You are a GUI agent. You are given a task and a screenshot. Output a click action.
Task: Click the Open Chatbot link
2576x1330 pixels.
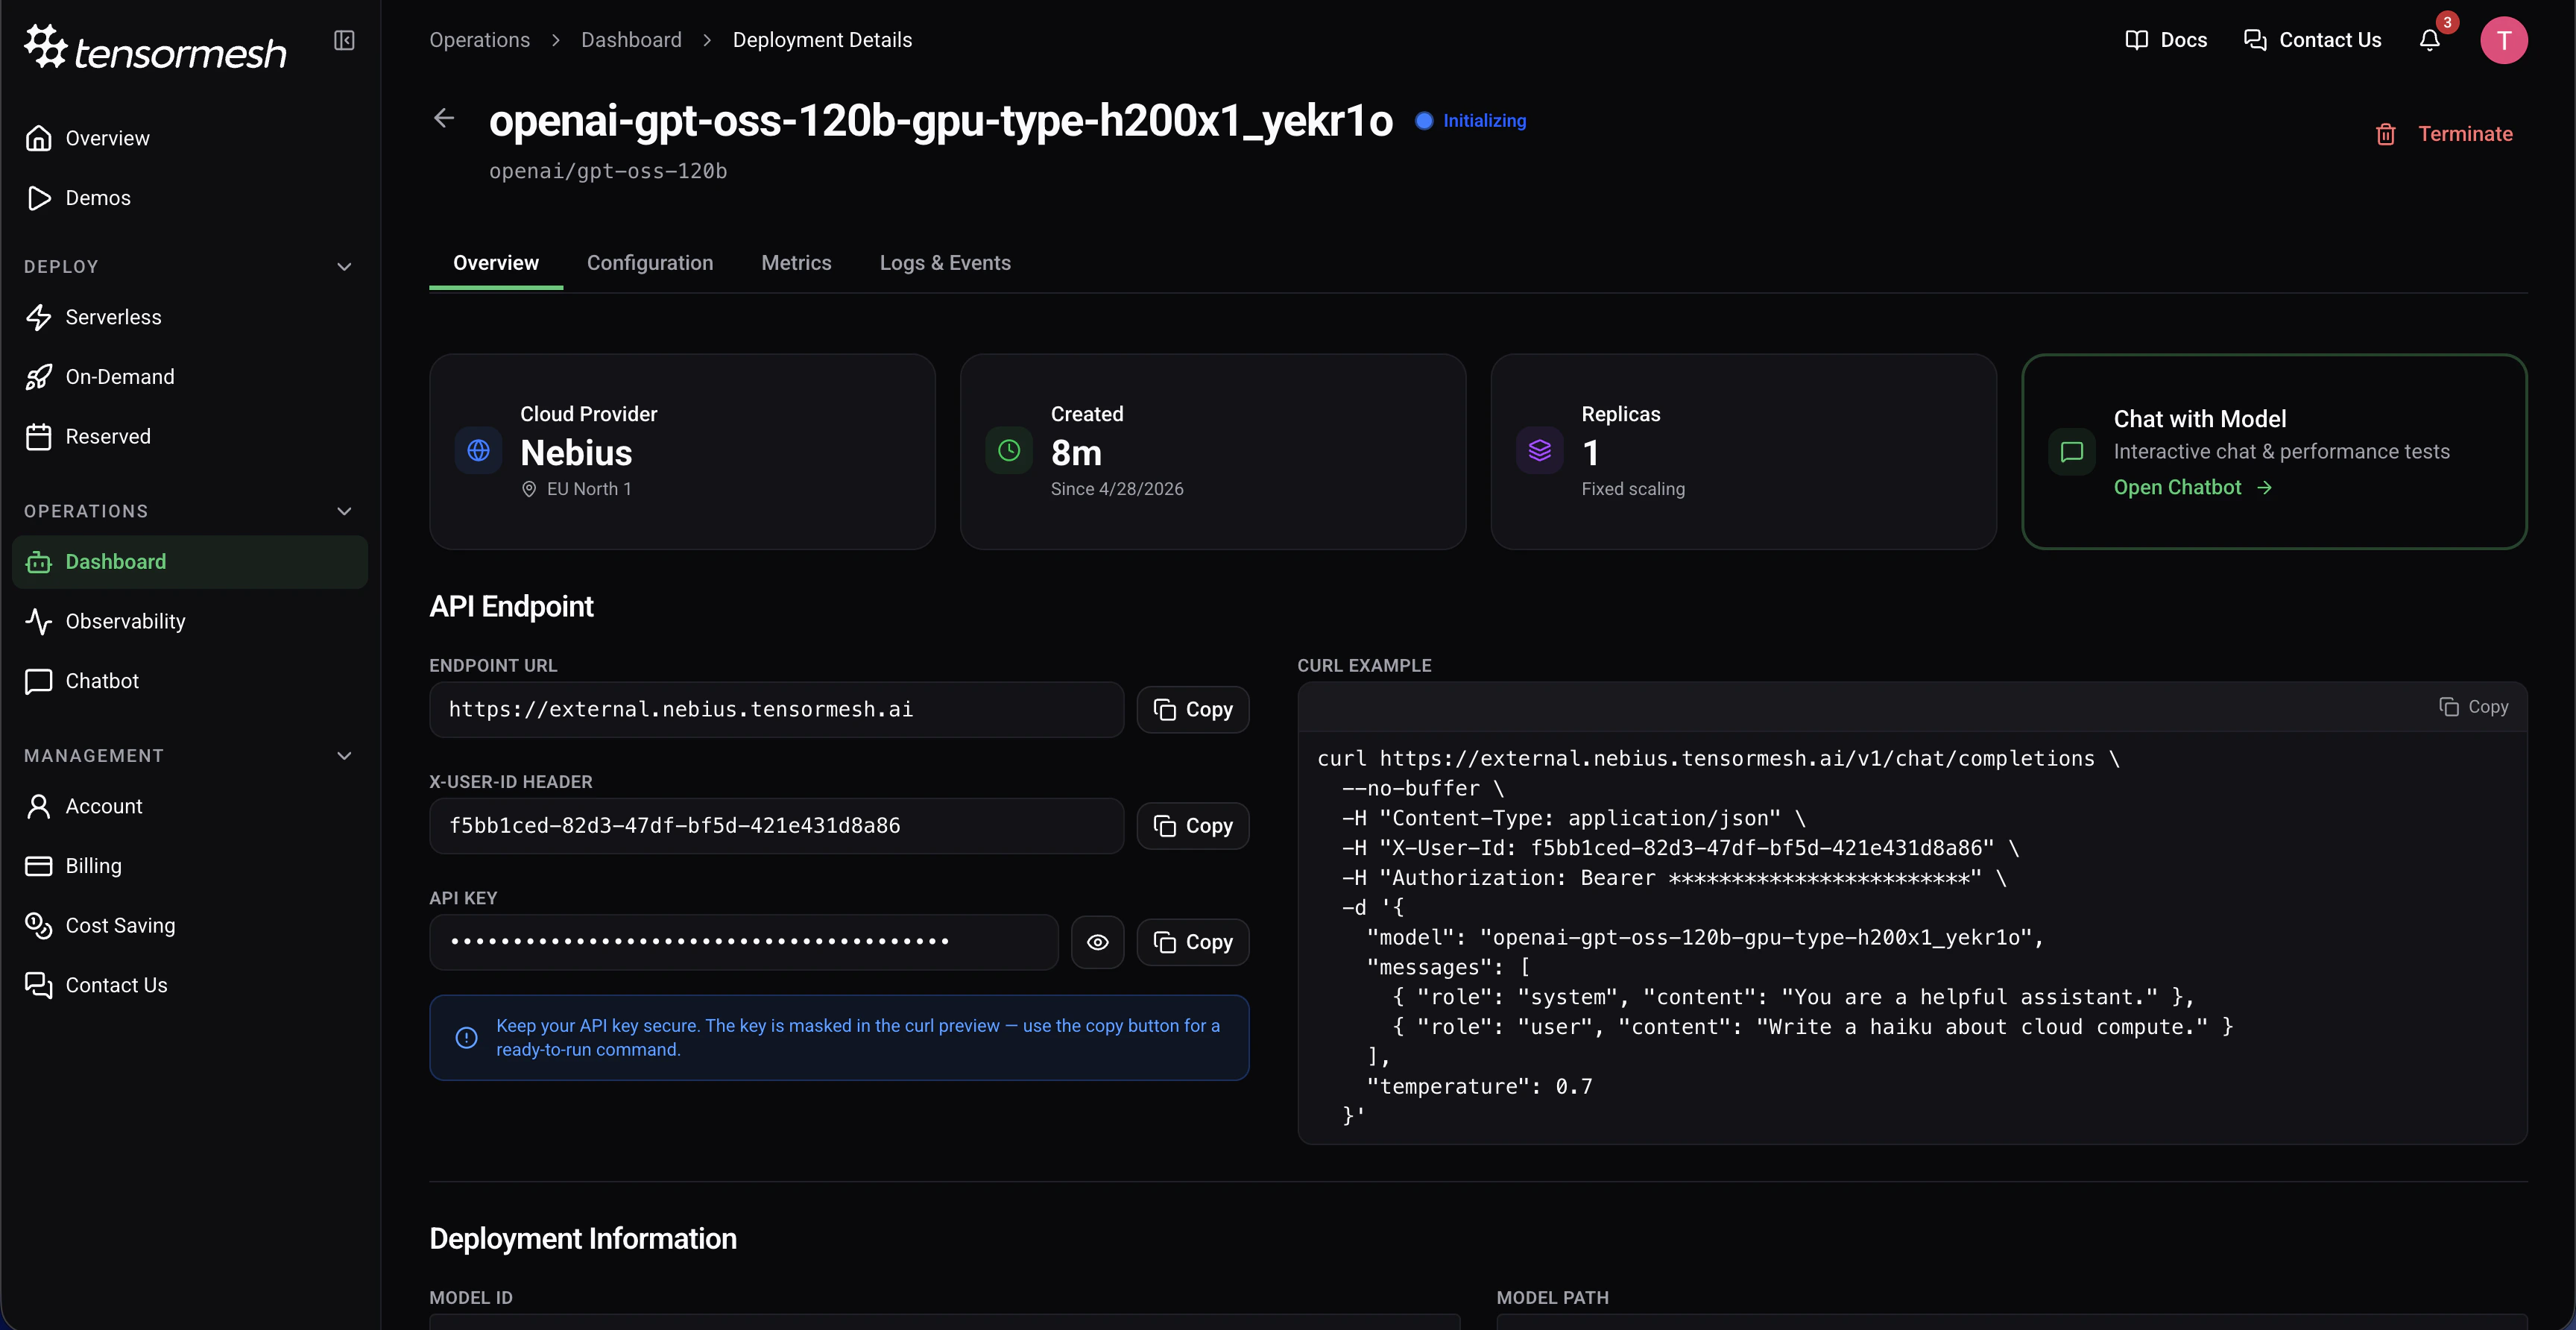[x=2192, y=488]
